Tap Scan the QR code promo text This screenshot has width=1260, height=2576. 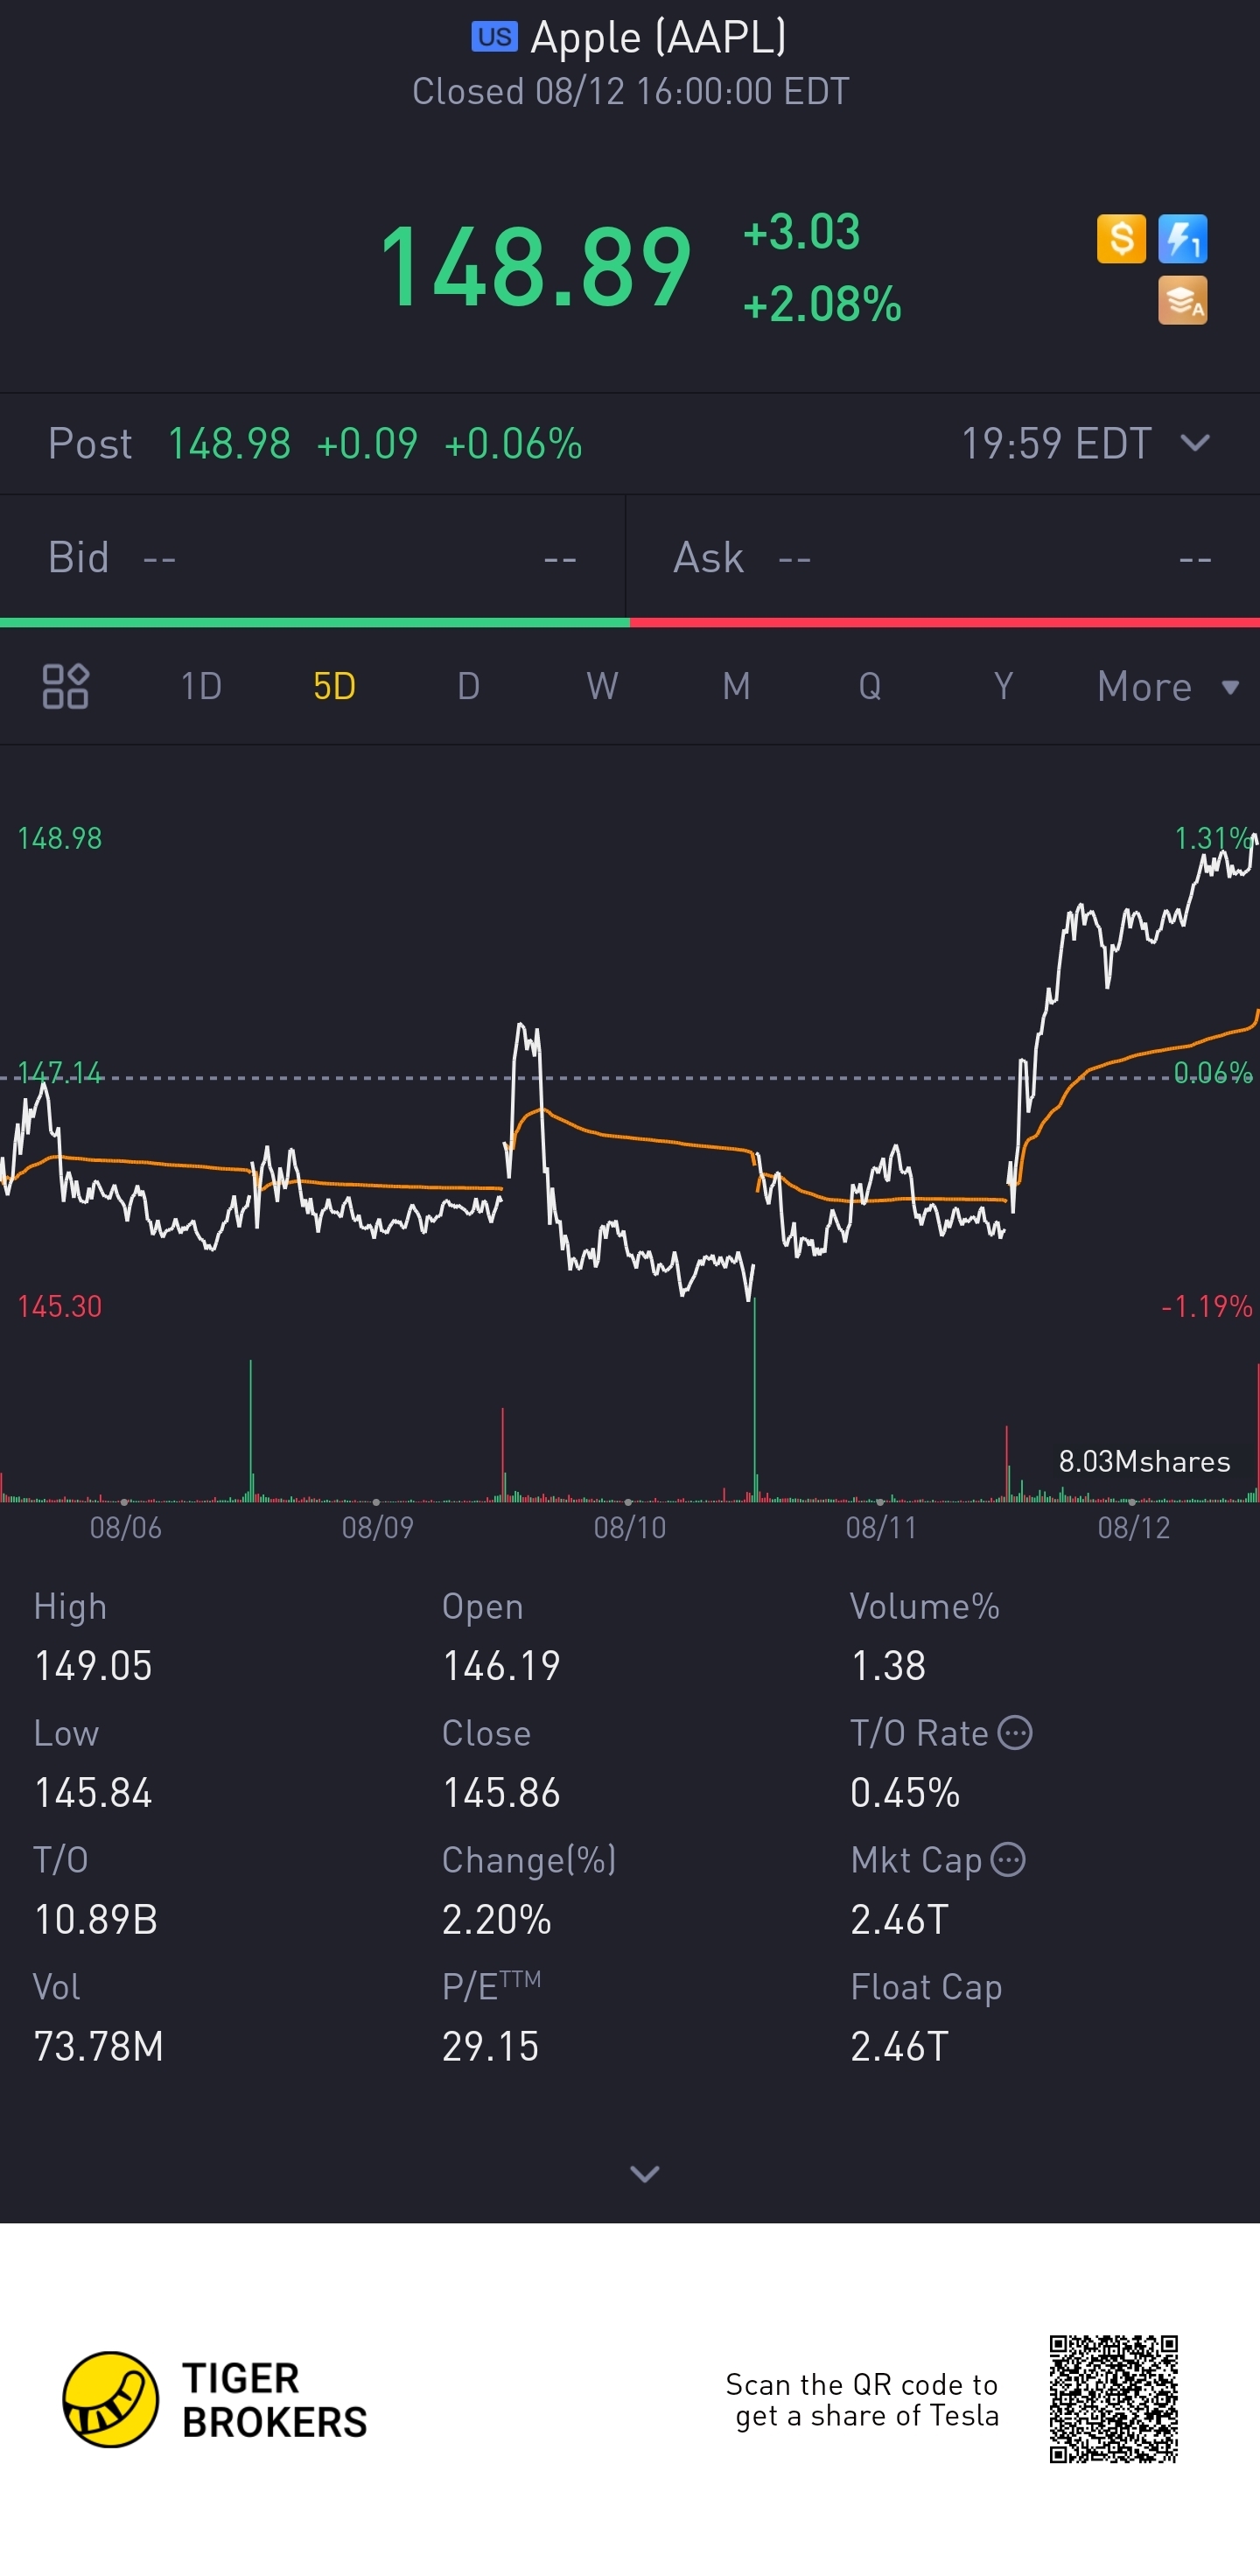pos(862,2399)
